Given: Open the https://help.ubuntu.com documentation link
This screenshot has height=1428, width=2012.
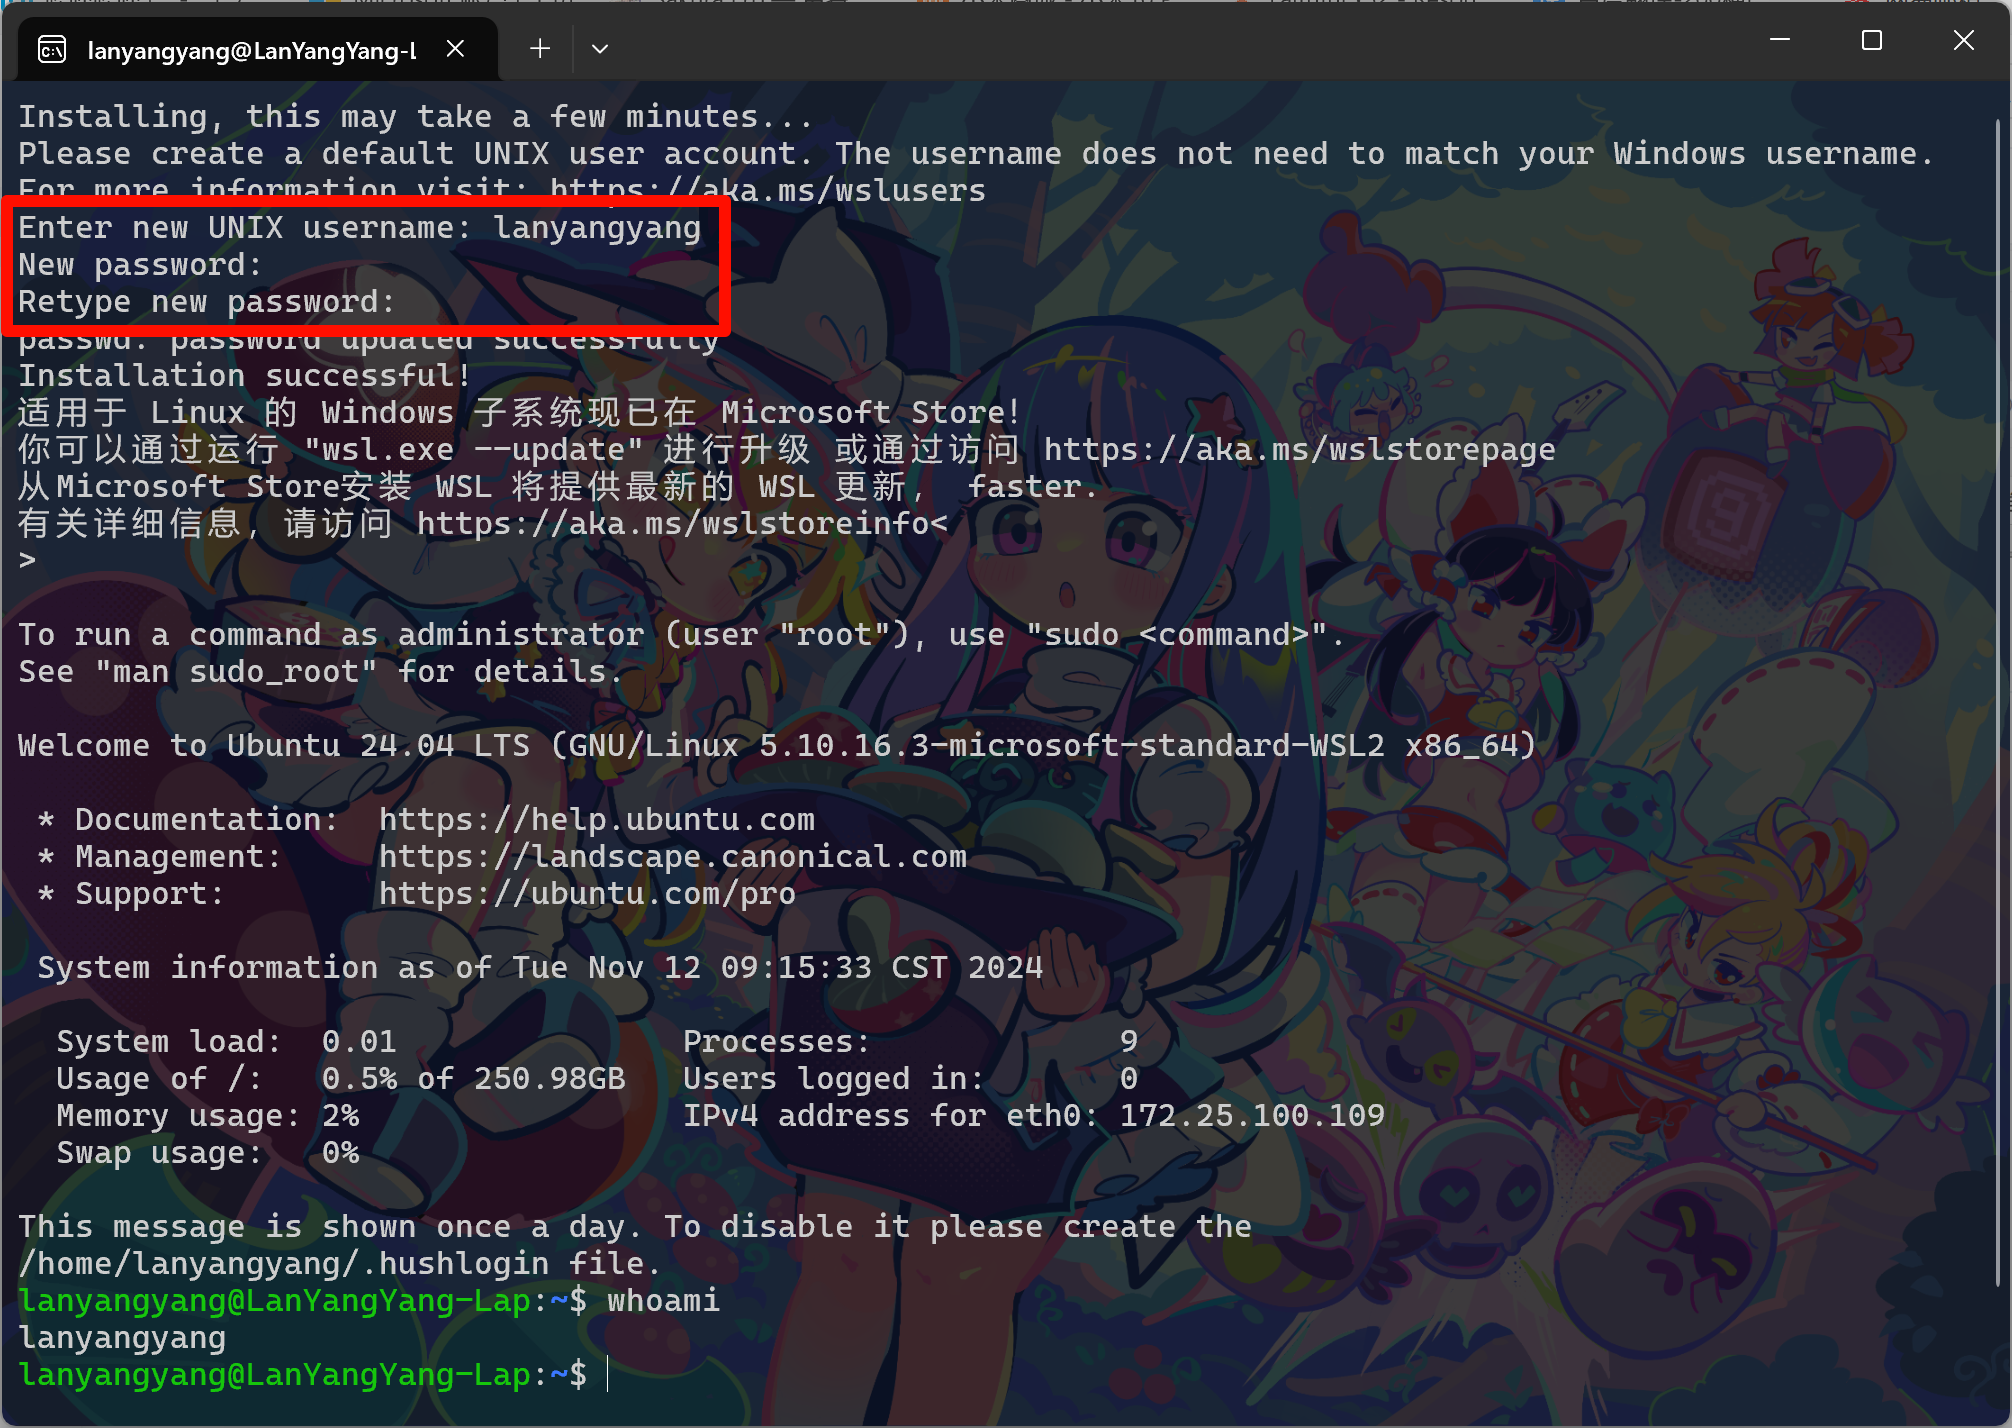Looking at the screenshot, I should [597, 820].
